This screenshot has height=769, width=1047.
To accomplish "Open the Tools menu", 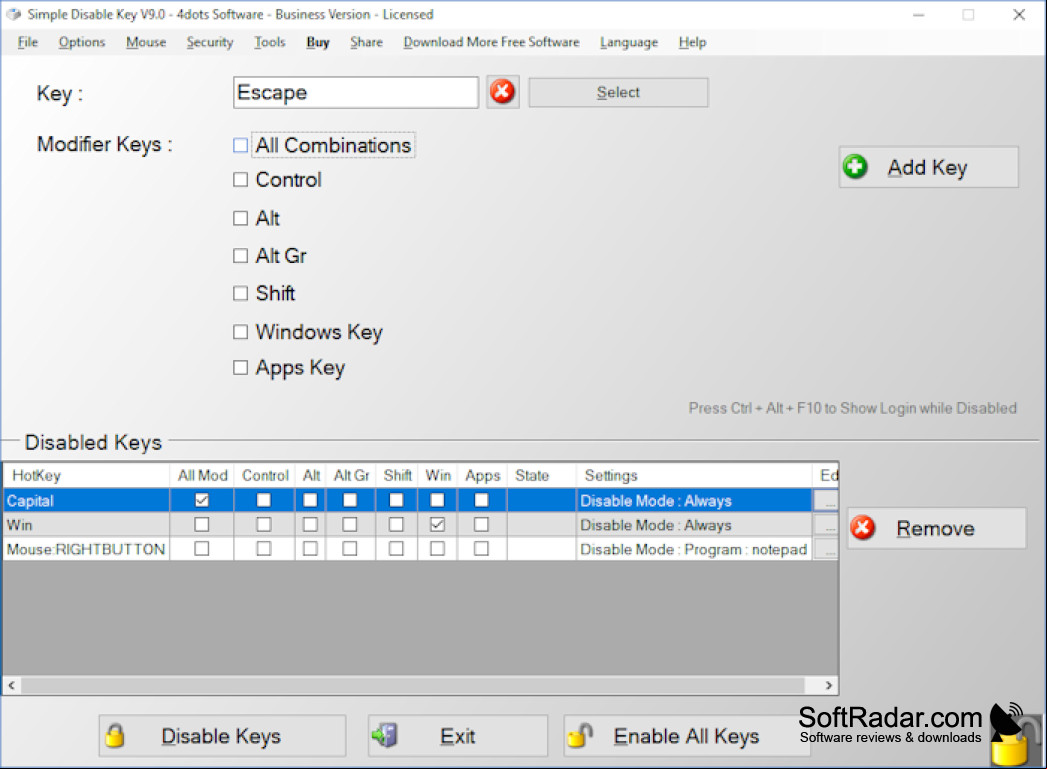I will 270,42.
